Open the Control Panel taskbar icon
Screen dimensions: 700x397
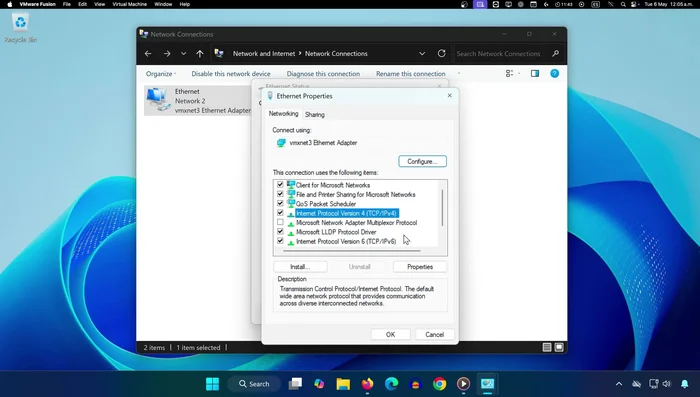(488, 384)
